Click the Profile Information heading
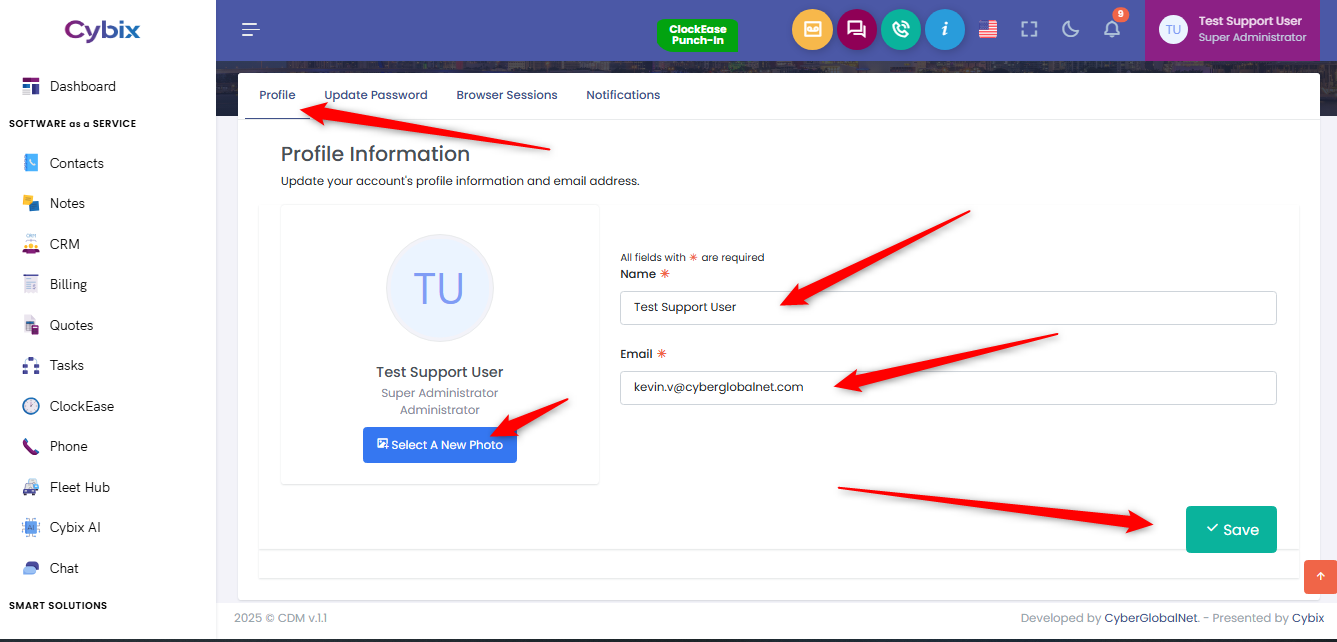Image resolution: width=1337 pixels, height=642 pixels. click(375, 154)
